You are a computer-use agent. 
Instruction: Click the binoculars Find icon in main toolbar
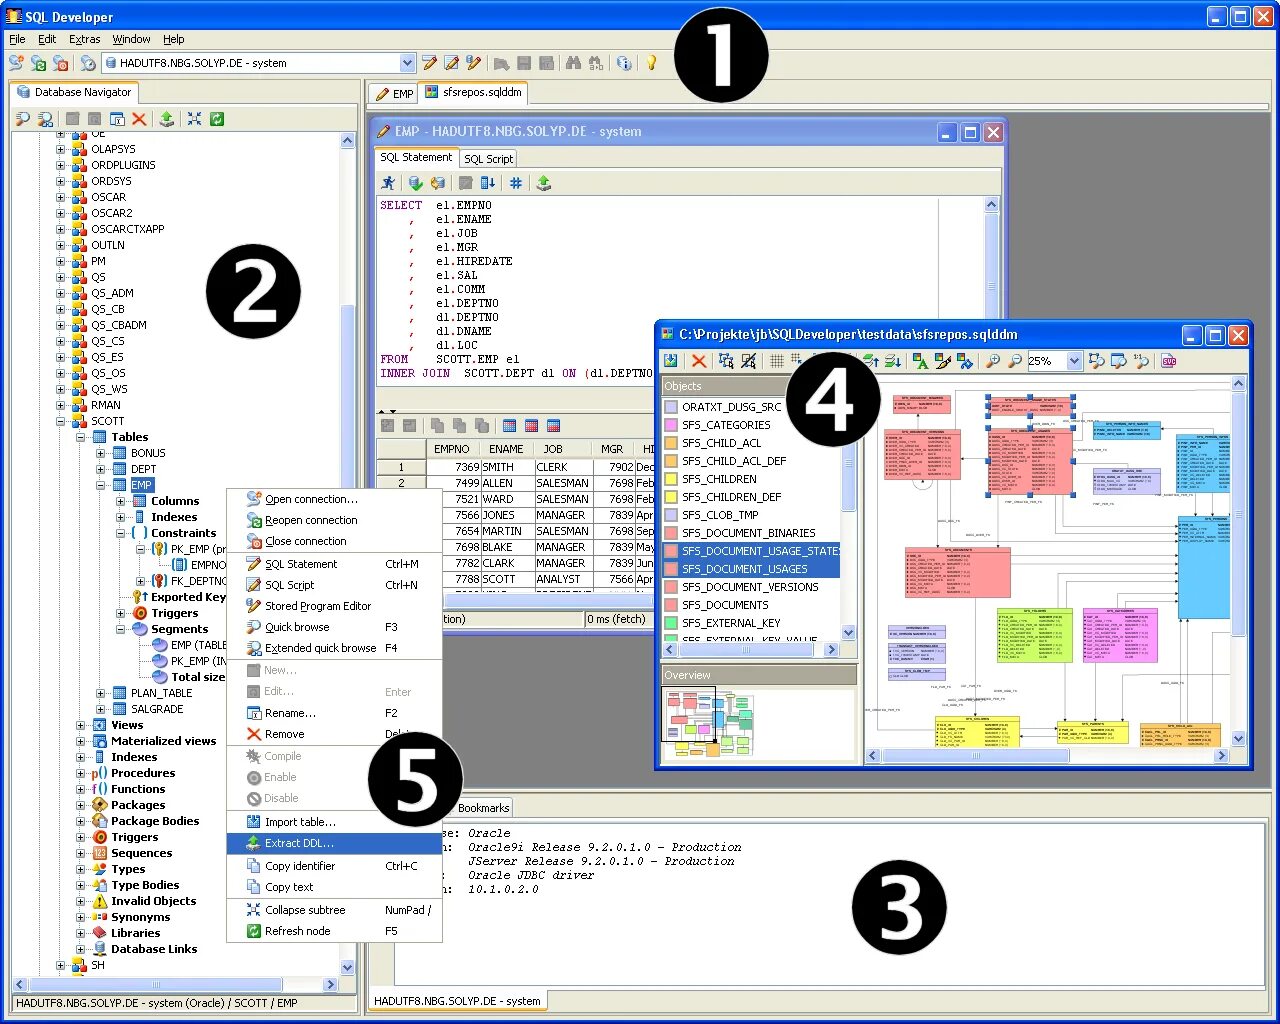(x=573, y=63)
